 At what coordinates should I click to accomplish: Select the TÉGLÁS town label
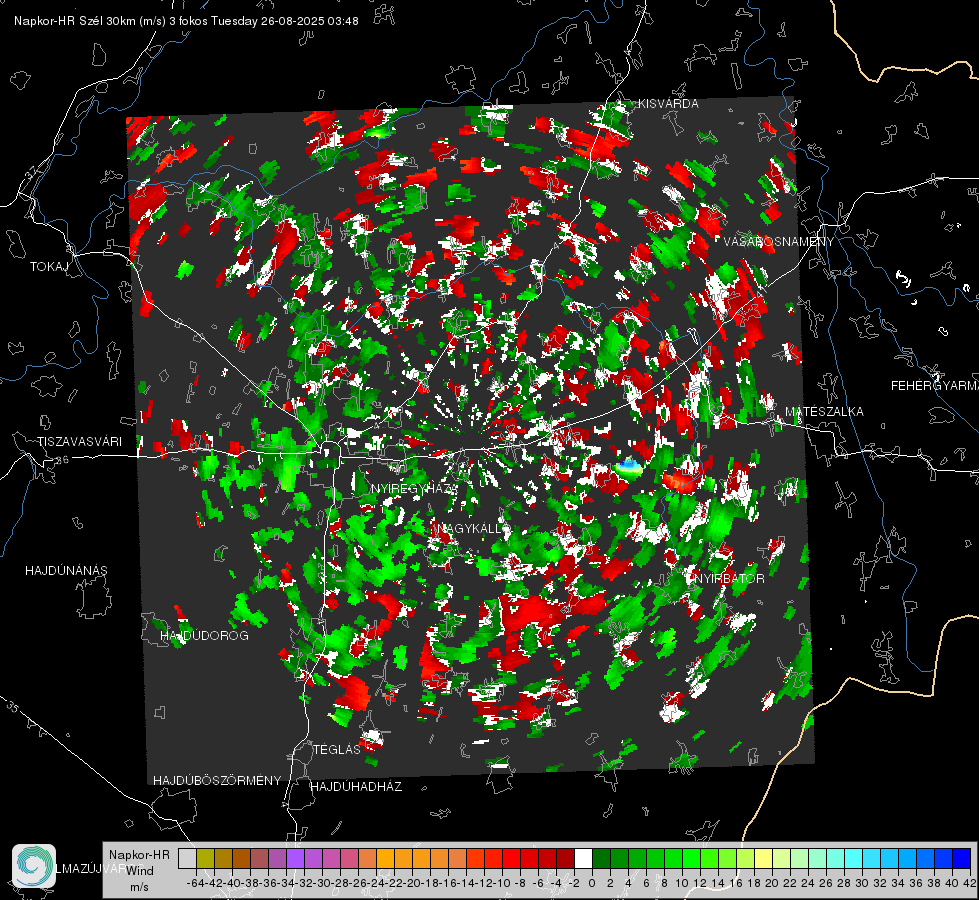tap(337, 749)
